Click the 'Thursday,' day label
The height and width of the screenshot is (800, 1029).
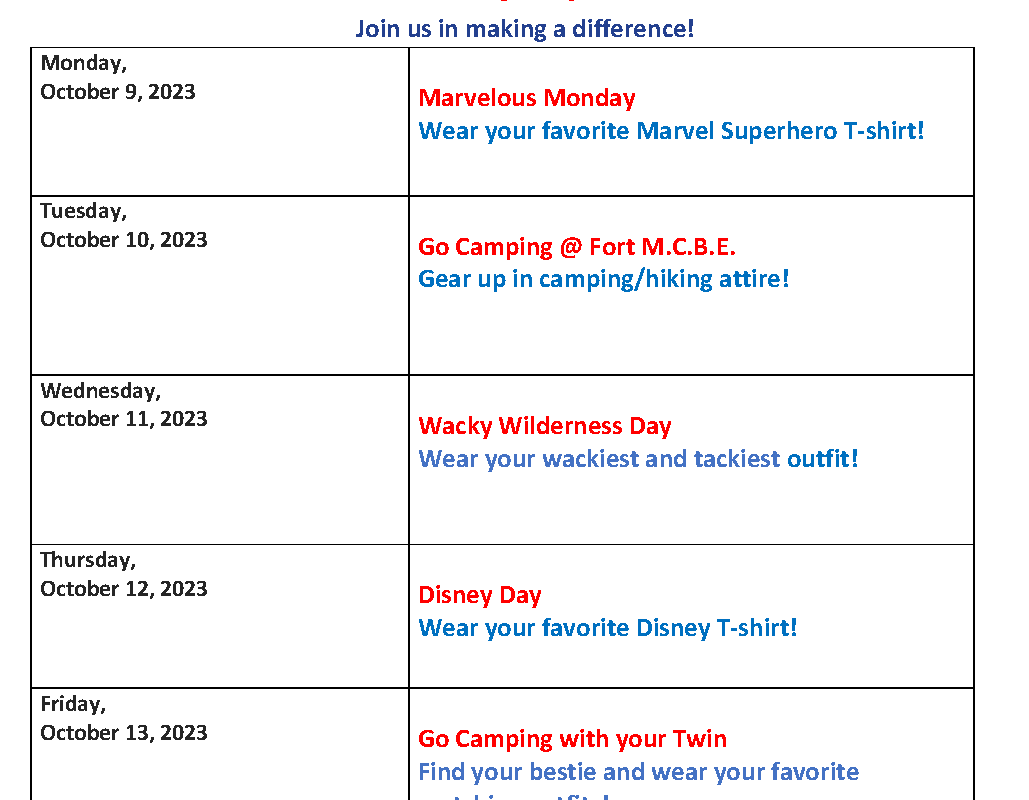88,560
